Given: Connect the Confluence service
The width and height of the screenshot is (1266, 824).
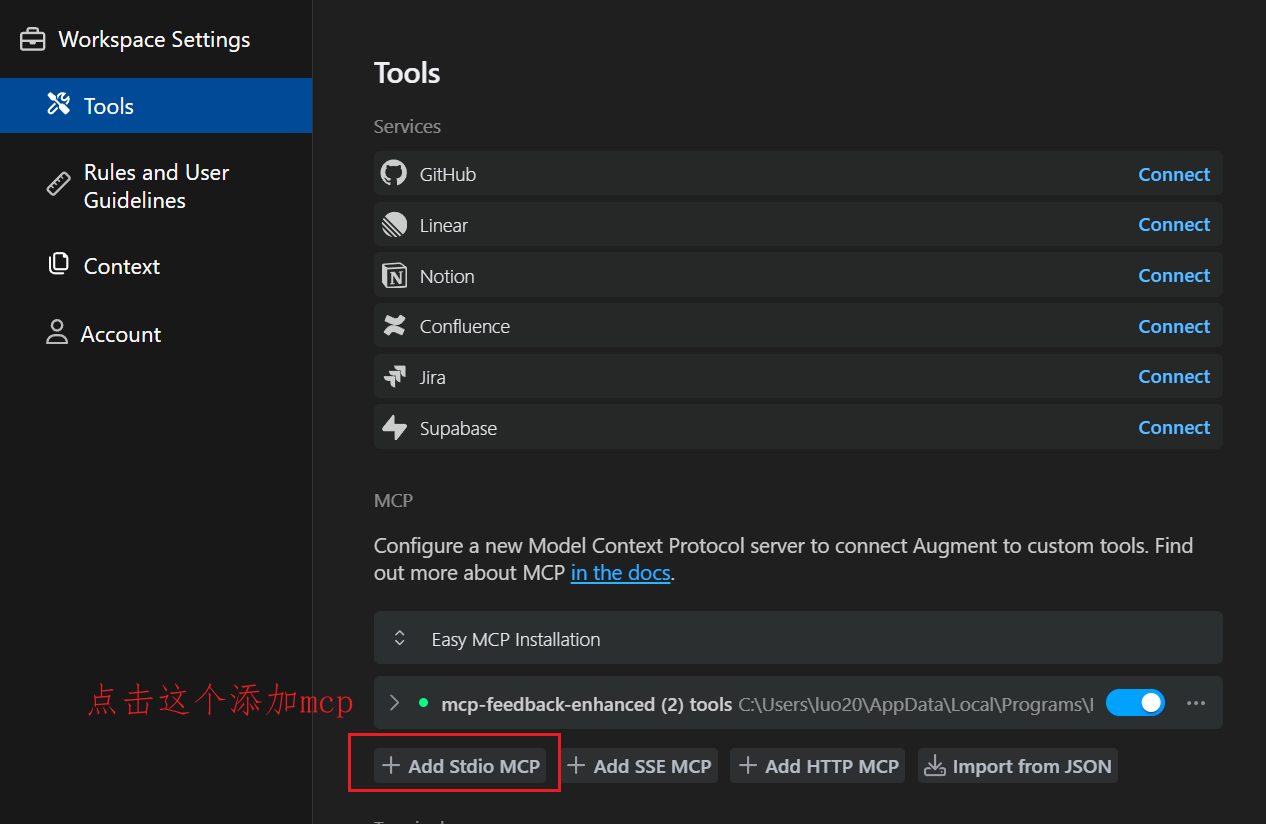Looking at the screenshot, I should tap(1174, 326).
